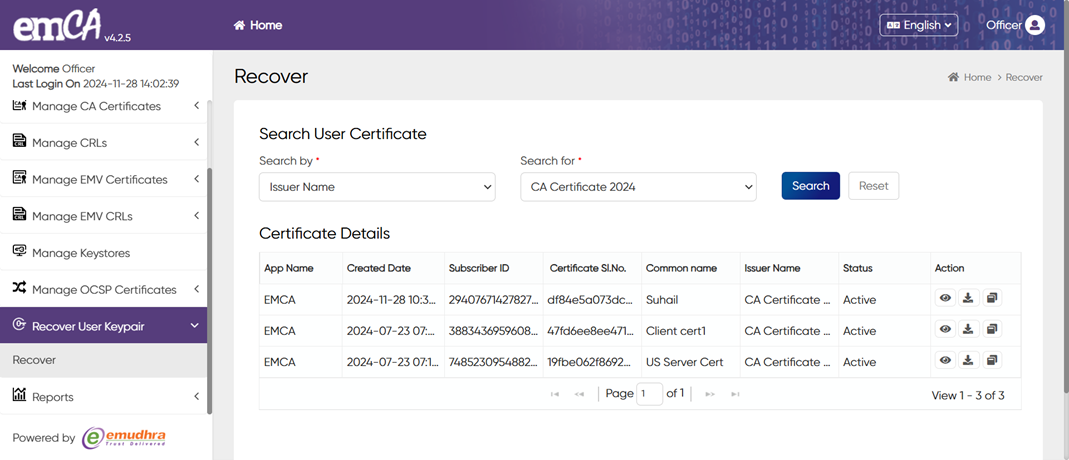This screenshot has height=460, width=1069.
Task: View details of US Server Cert
Action: (x=945, y=360)
